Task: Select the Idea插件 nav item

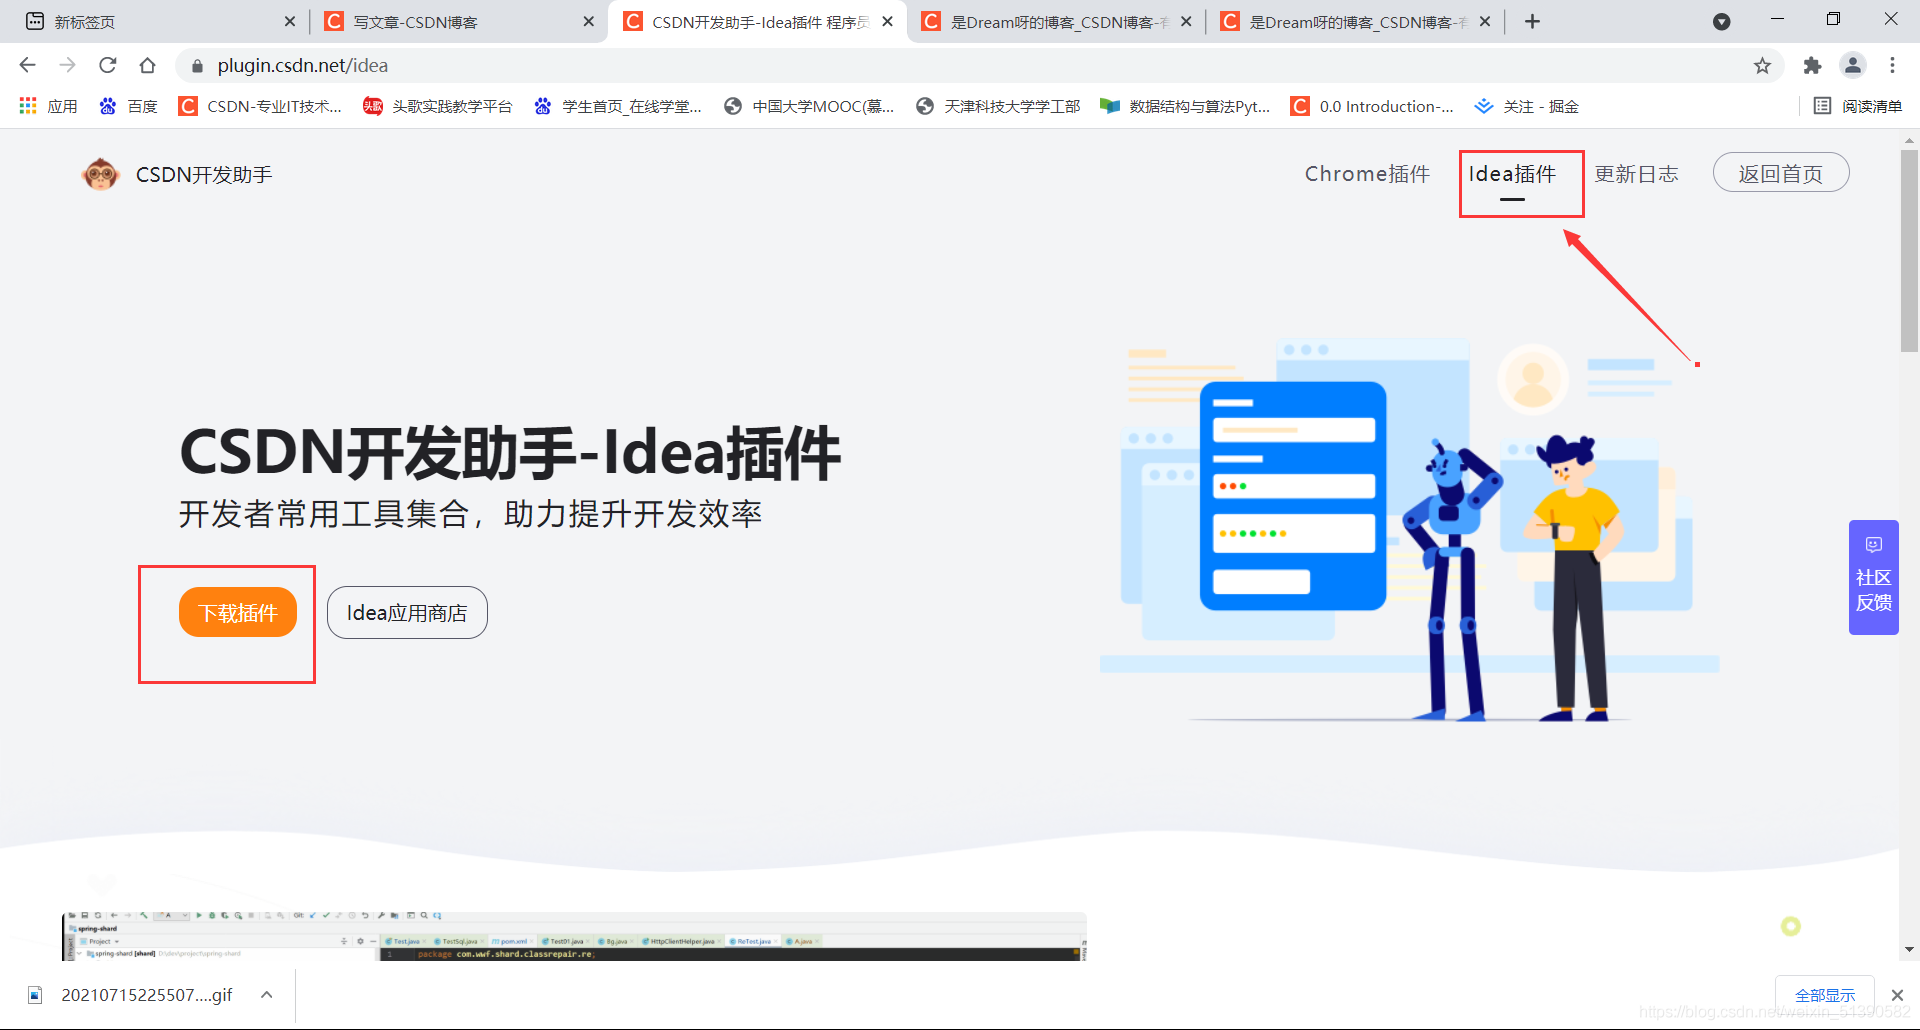Action: tap(1512, 174)
